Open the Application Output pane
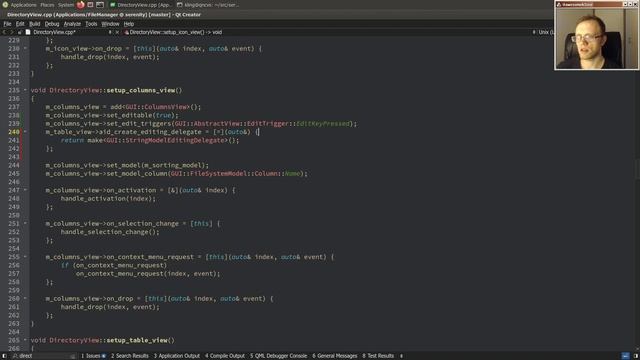Screen dimensions: 640x360 click(177, 356)
